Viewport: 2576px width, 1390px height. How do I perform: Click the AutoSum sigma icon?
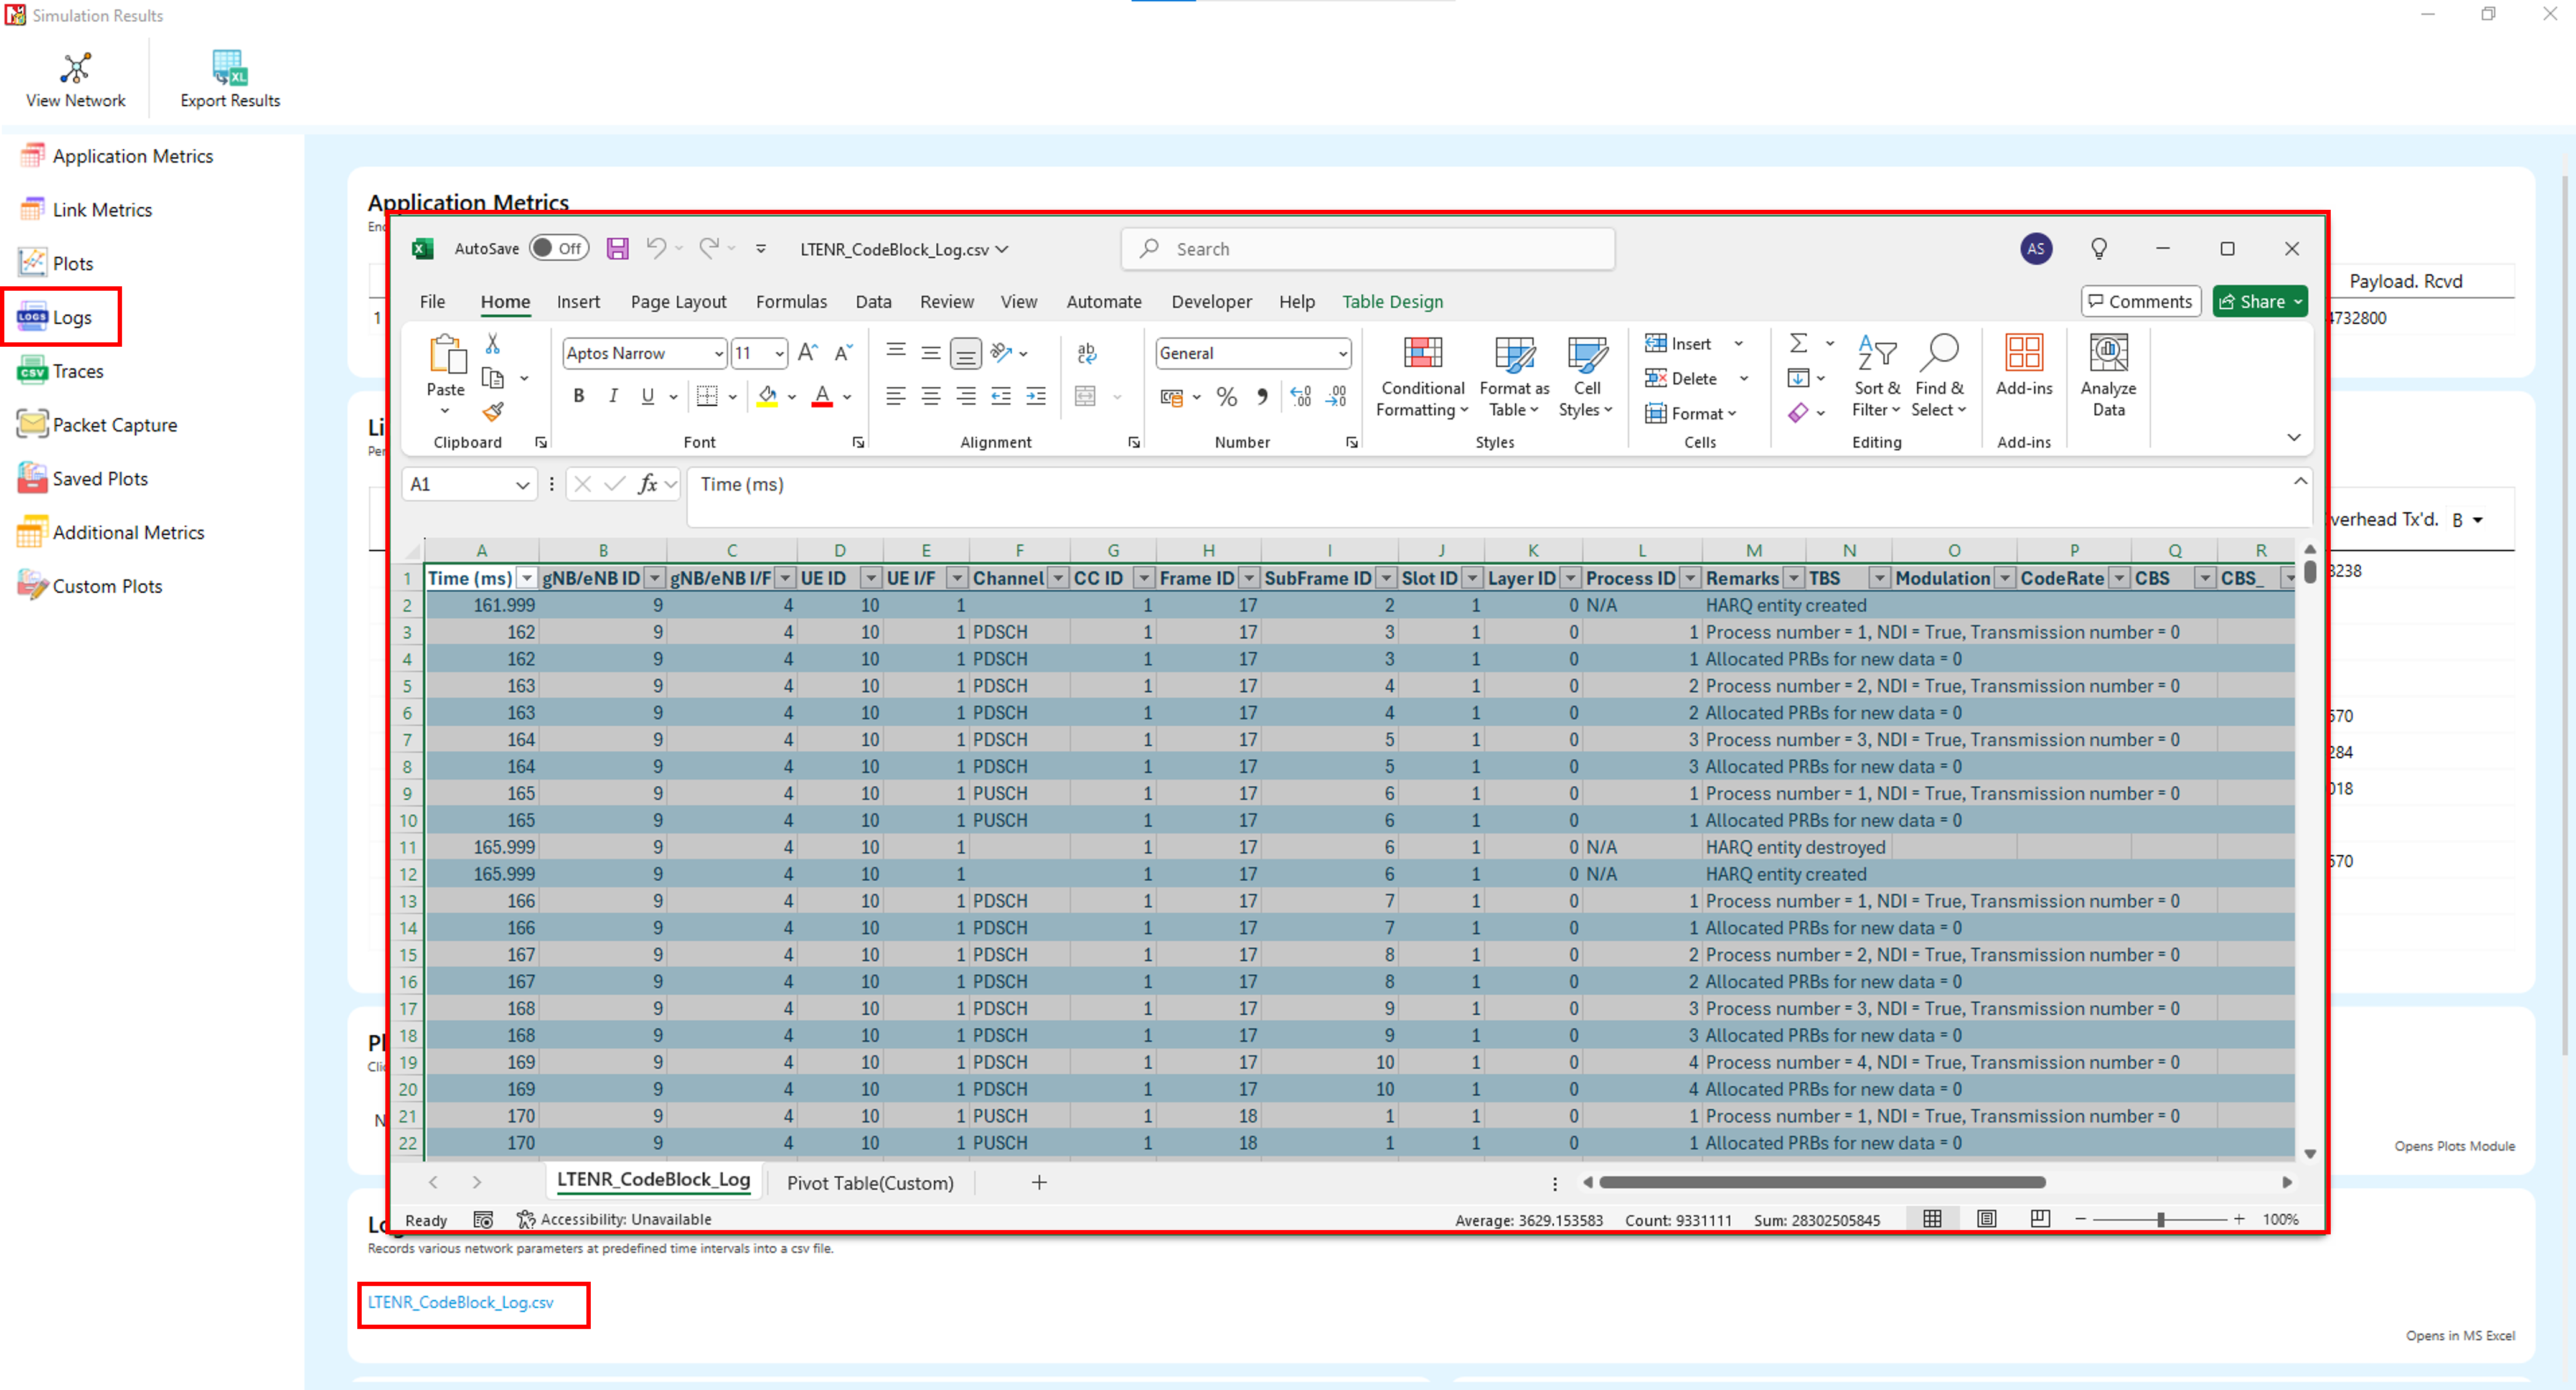pos(1797,343)
